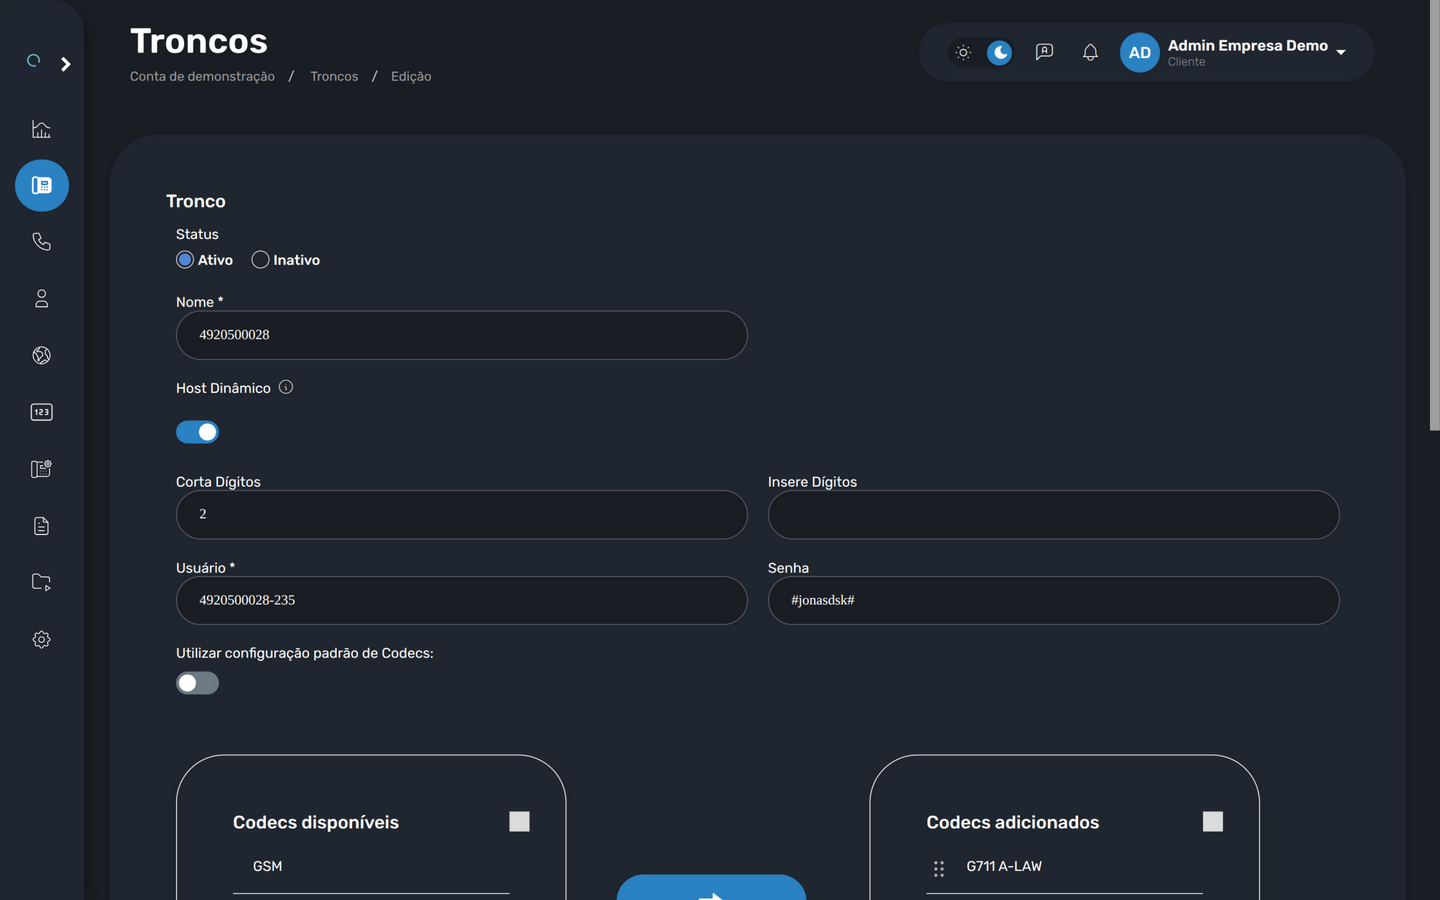Click the Cliente role label
1440x900 pixels.
pos(1187,62)
